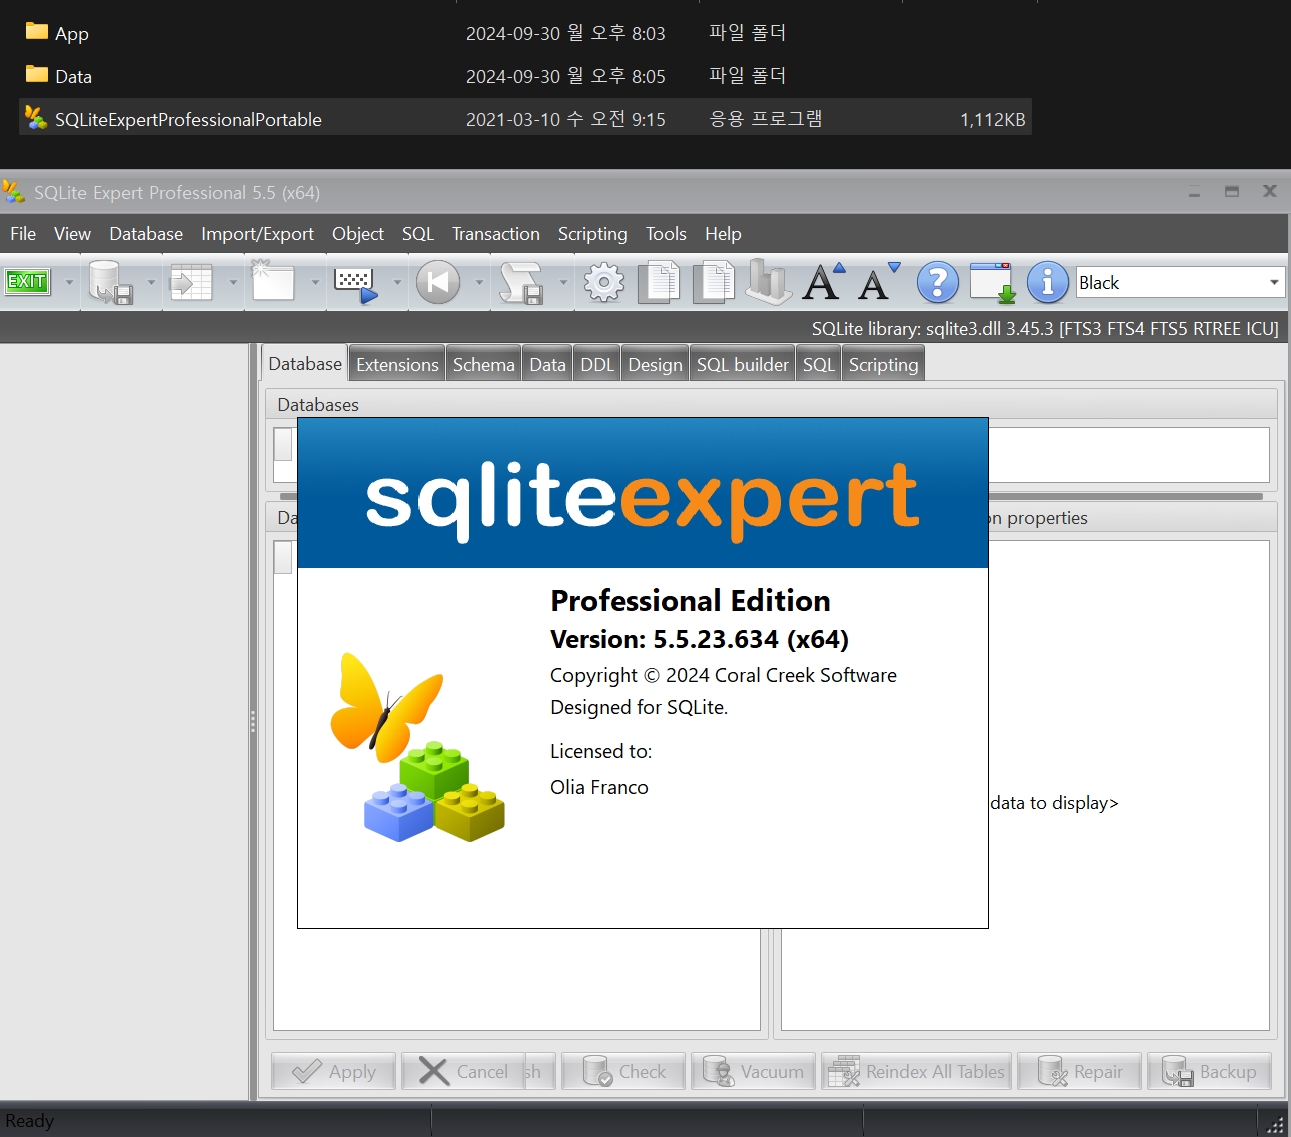Open the Database menu

click(x=146, y=233)
